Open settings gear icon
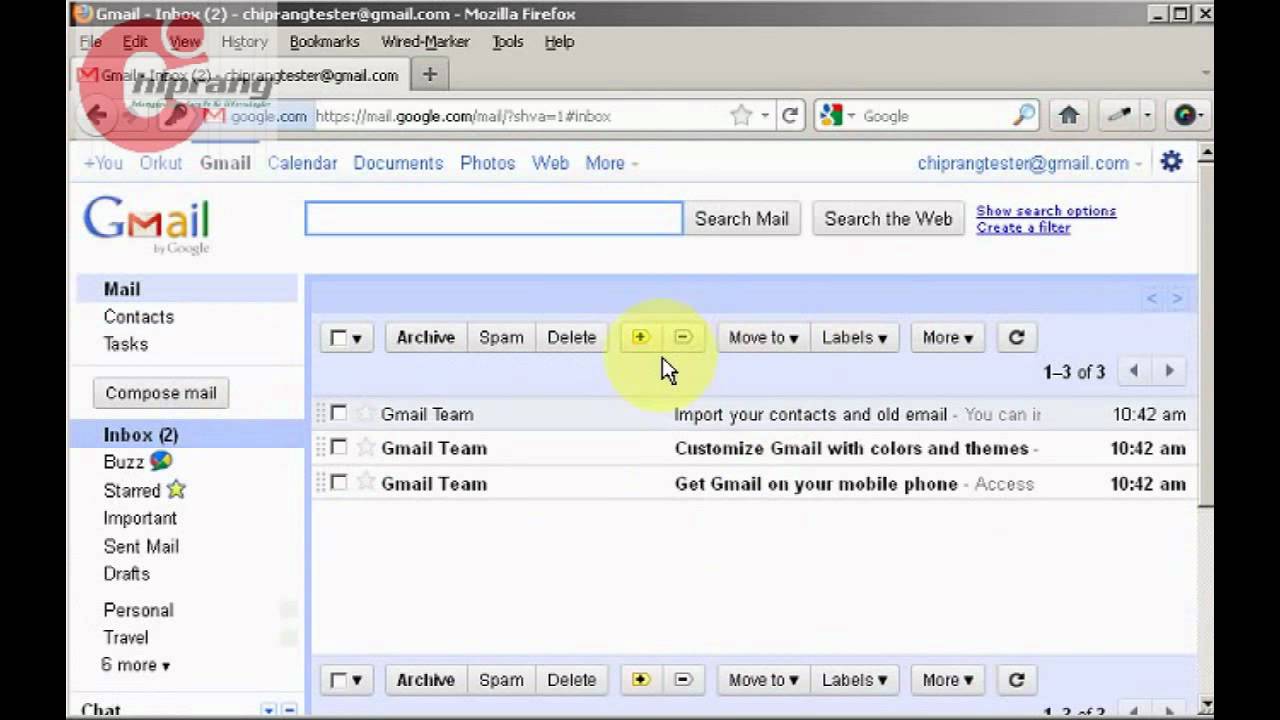1280x720 pixels. 1171,162
